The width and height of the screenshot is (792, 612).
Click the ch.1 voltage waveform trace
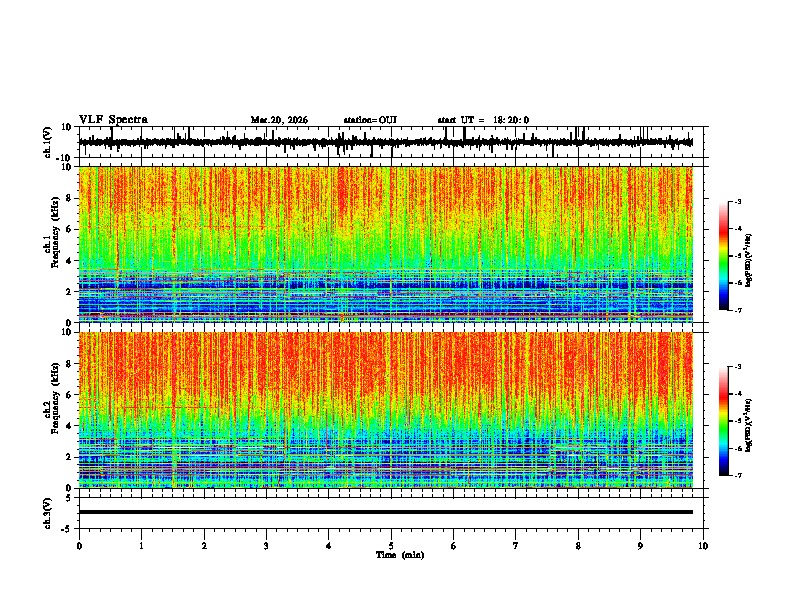(x=385, y=142)
